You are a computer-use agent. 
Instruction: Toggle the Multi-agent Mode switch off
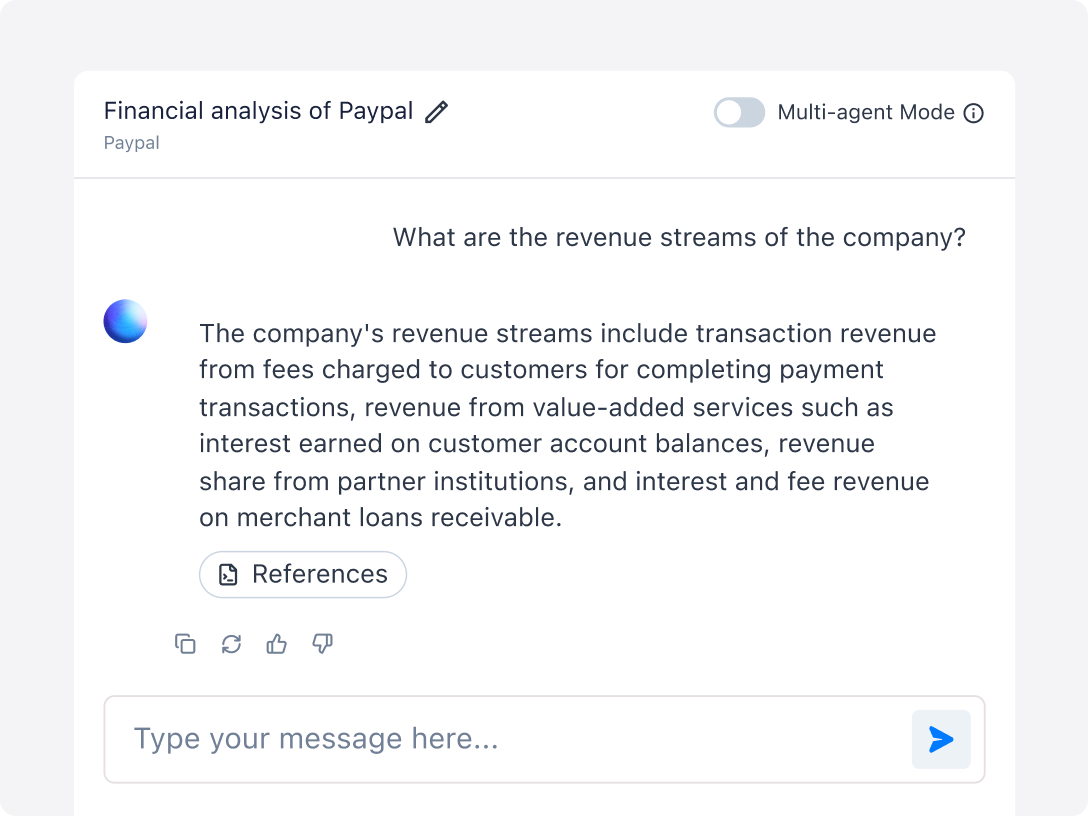tap(739, 113)
